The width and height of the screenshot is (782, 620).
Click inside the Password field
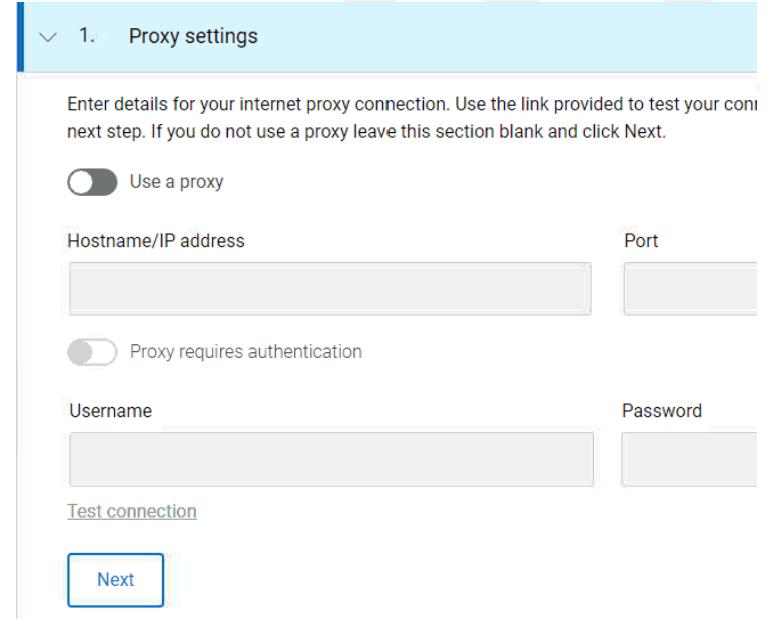click(x=690, y=459)
